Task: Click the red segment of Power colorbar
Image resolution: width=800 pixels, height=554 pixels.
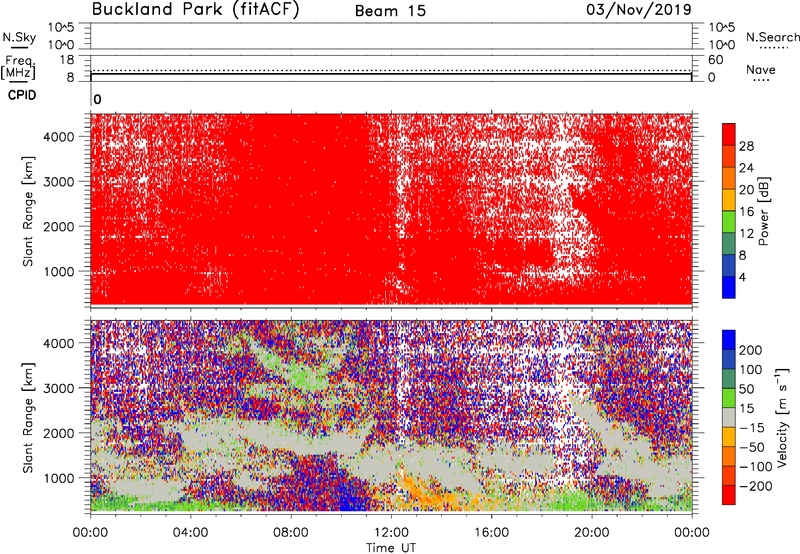Action: pyautogui.click(x=729, y=134)
